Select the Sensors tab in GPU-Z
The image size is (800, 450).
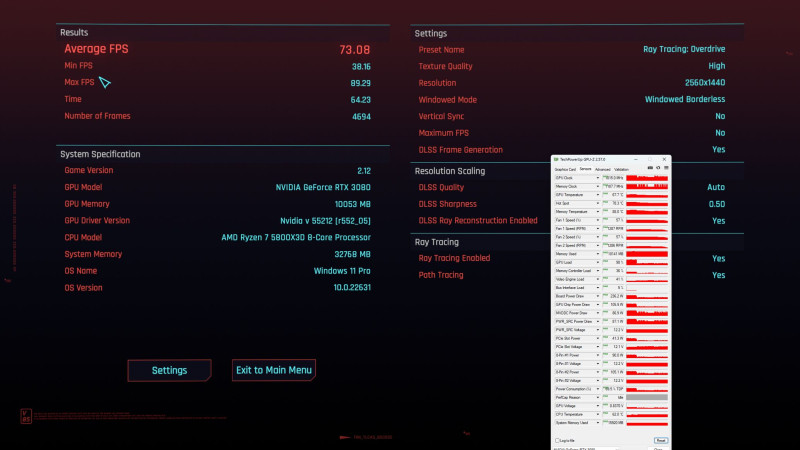(x=585, y=169)
